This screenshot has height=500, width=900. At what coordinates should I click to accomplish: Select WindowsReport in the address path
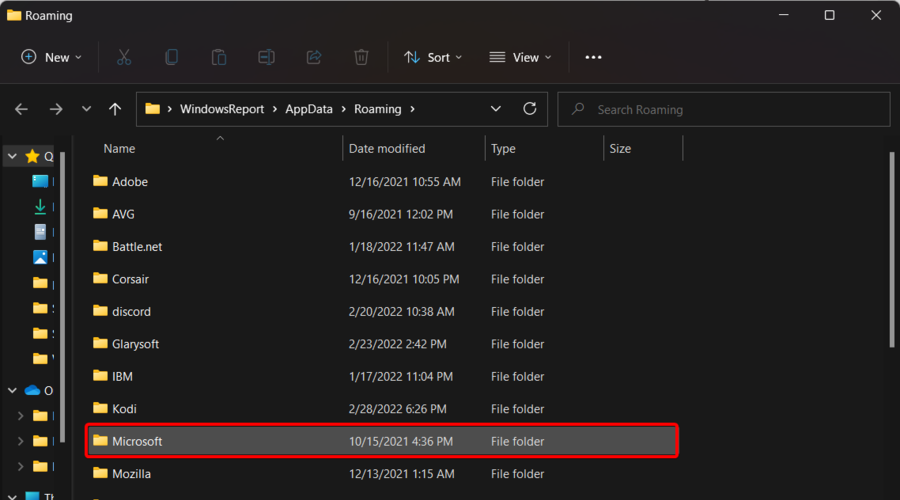pos(222,109)
